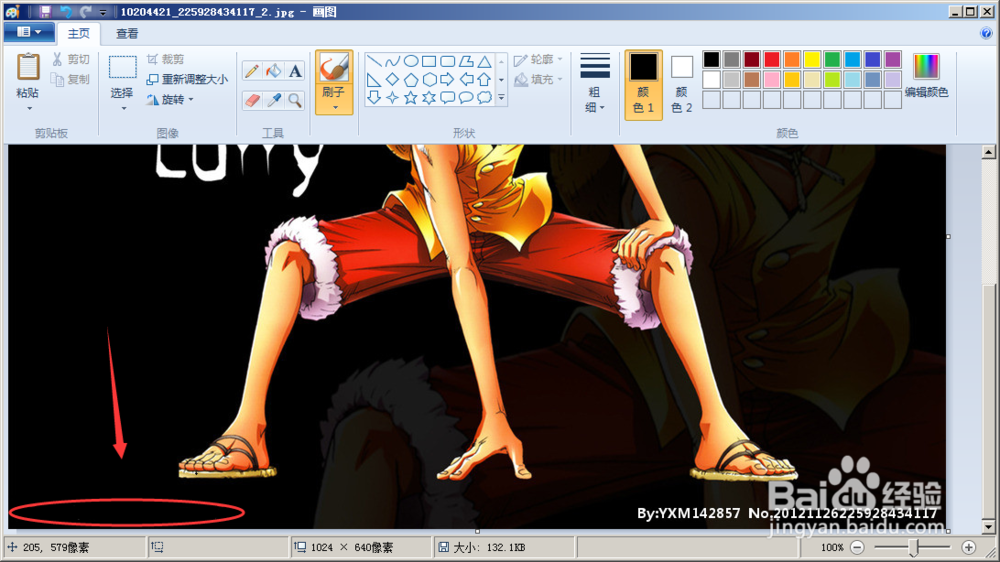
Task: Click the Brushes (刷子) icon
Action: coord(334,67)
